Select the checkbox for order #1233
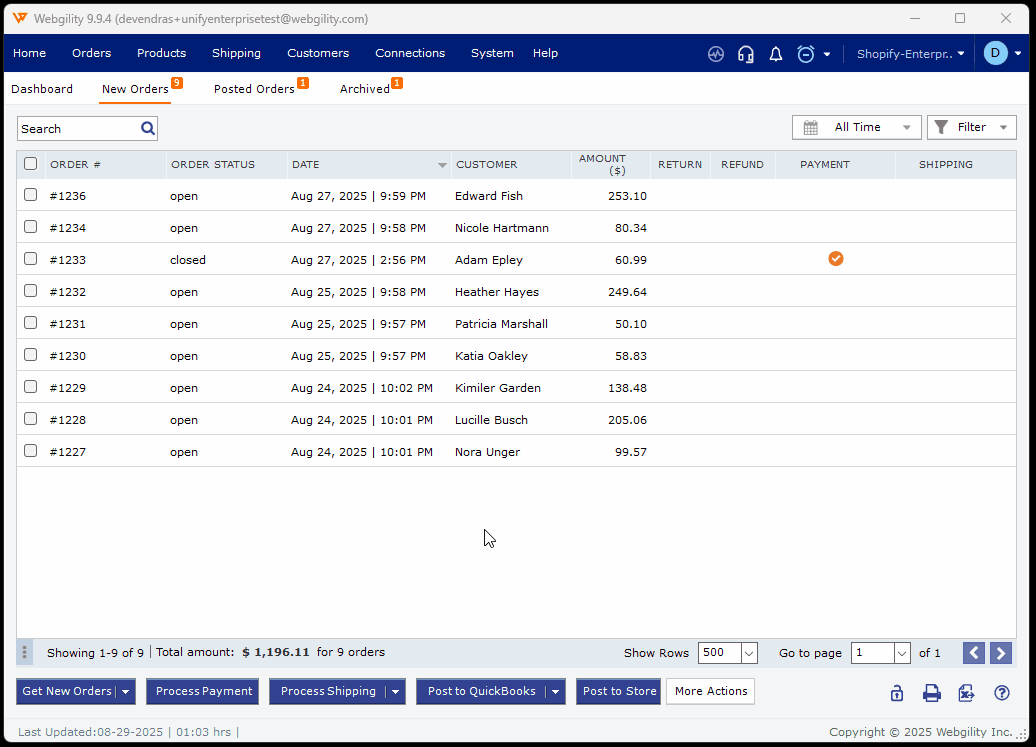The image size is (1036, 747). [x=31, y=259]
